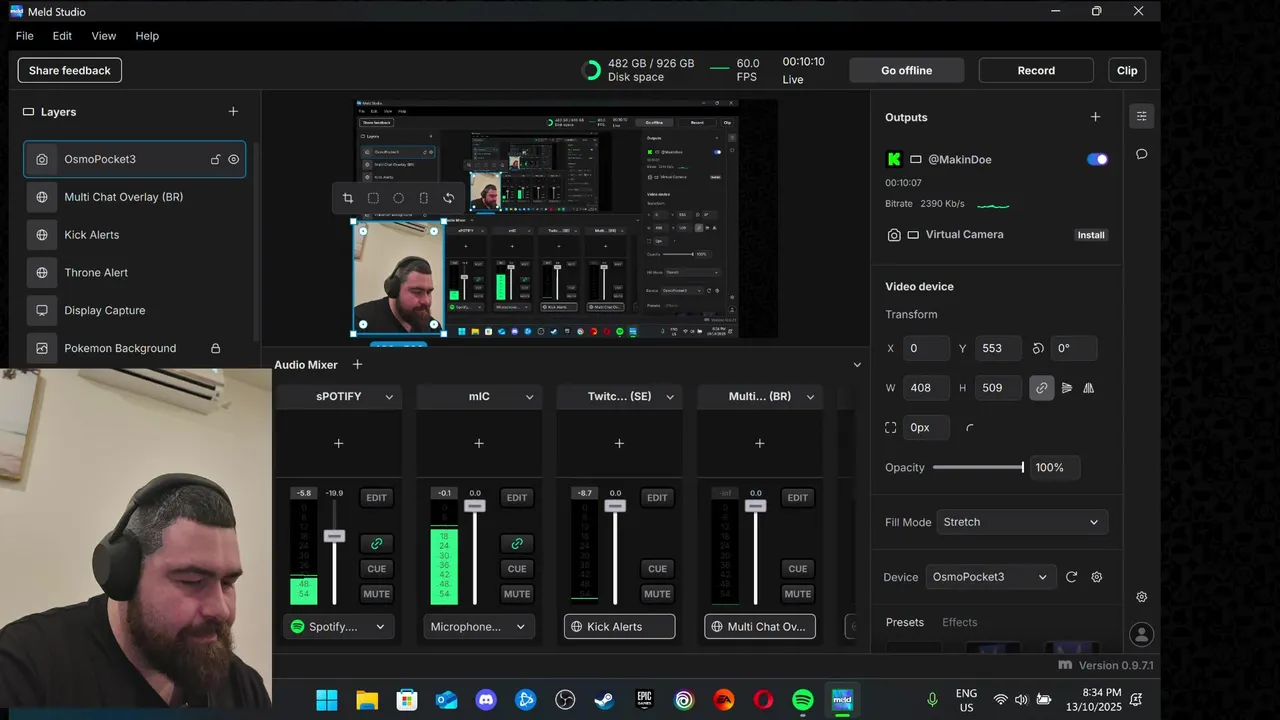Flip the video horizontally
1280x720 pixels.
[1089, 388]
